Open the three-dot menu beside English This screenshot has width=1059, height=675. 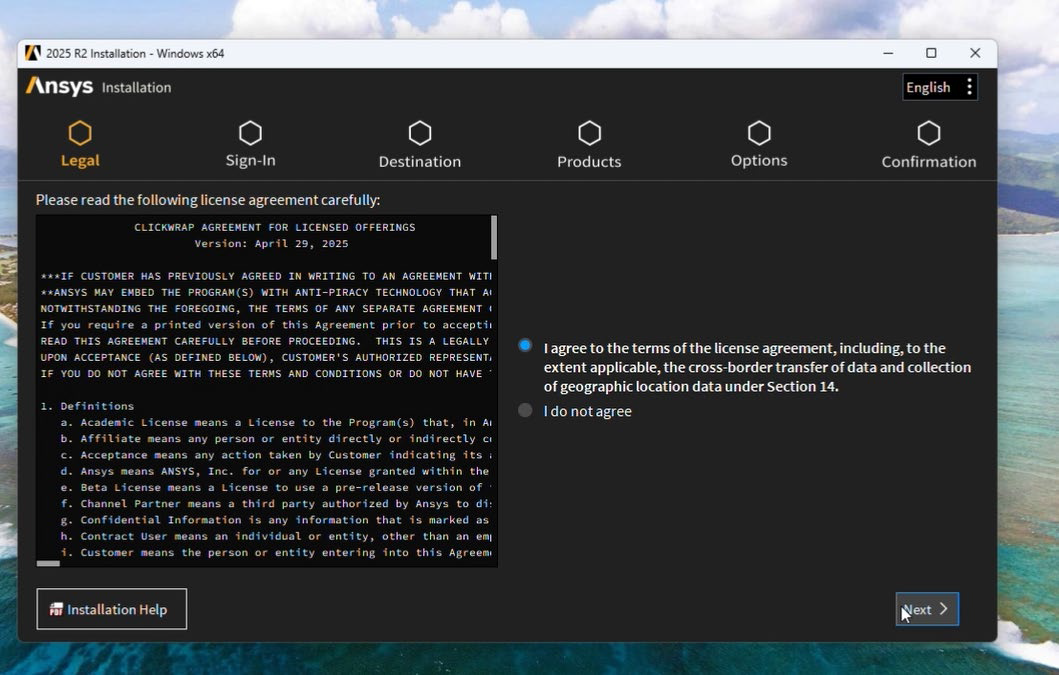(x=968, y=87)
